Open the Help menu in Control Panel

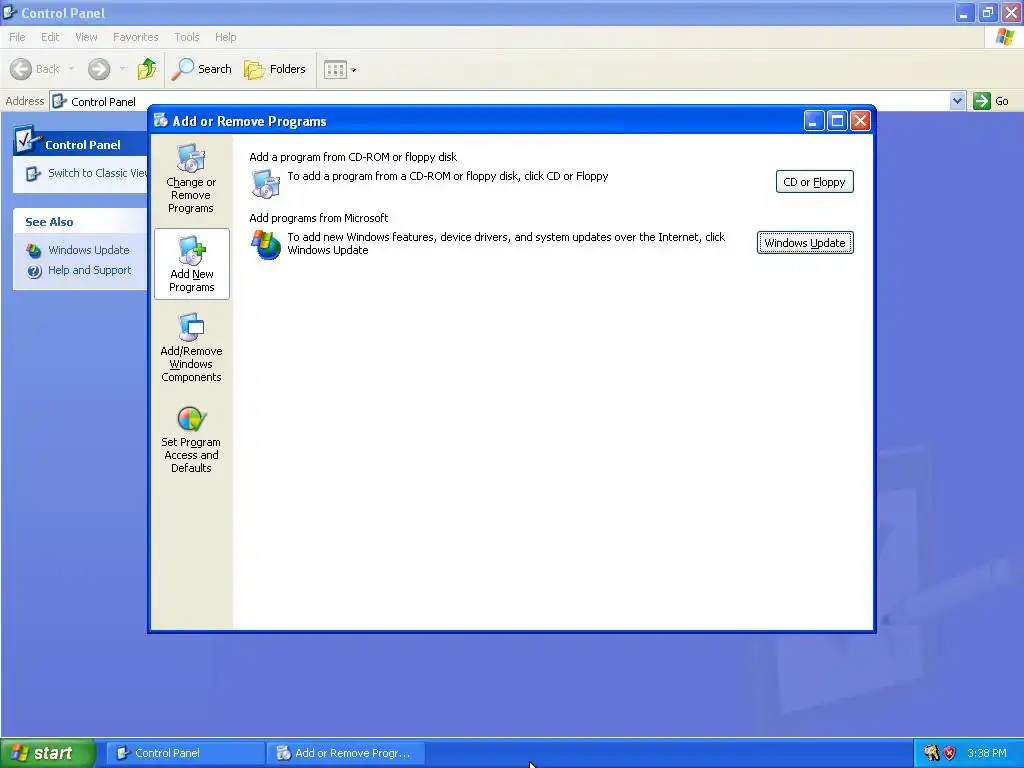(225, 37)
